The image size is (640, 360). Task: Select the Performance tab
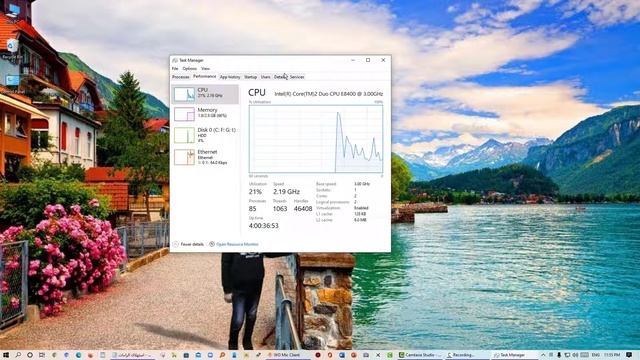[204, 76]
